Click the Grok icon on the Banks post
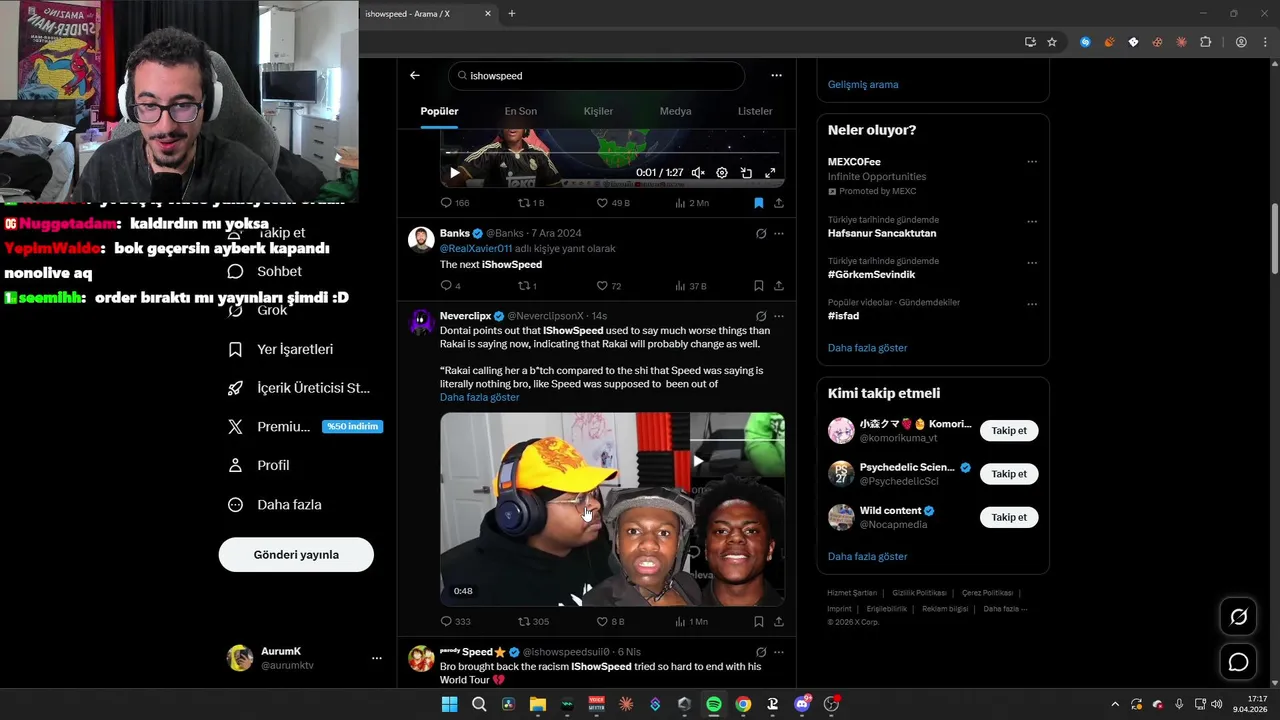This screenshot has width=1280, height=720. [761, 234]
